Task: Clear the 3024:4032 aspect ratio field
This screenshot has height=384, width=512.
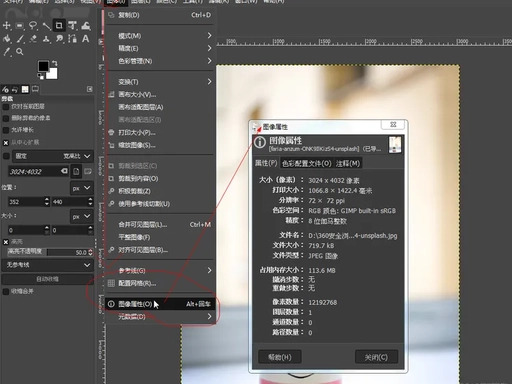Action: [x=64, y=171]
